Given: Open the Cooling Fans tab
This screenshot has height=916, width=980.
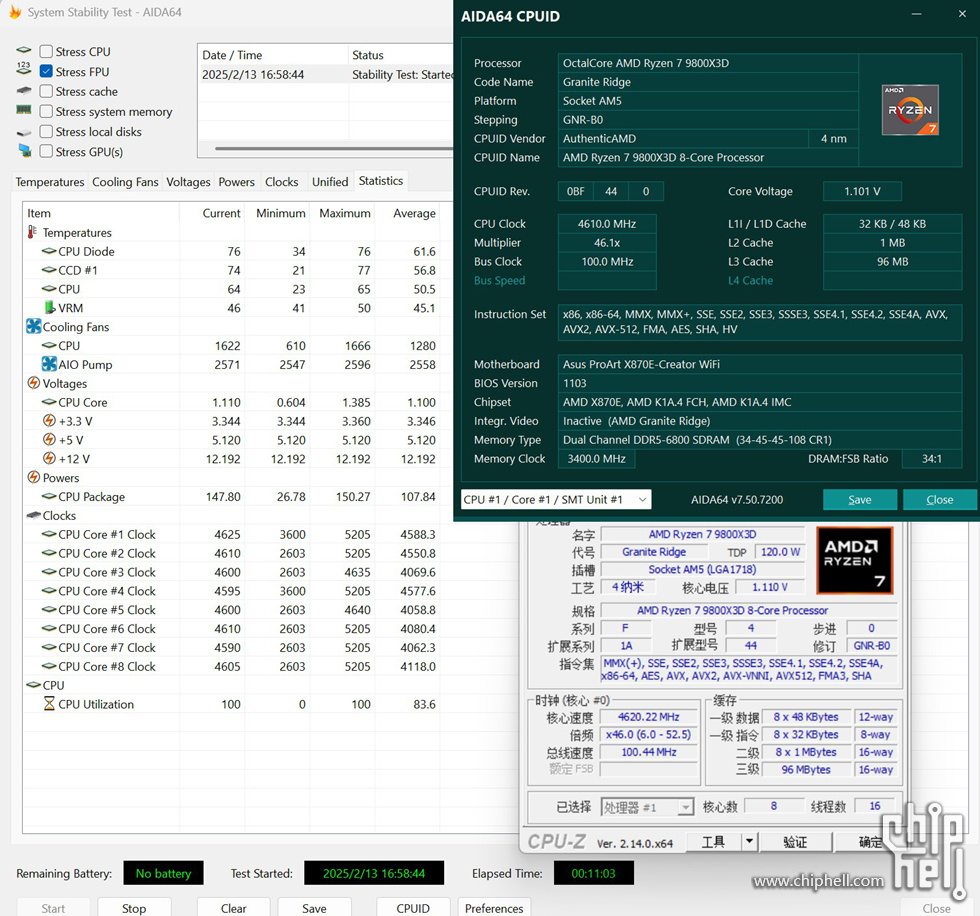Looking at the screenshot, I should [x=125, y=182].
